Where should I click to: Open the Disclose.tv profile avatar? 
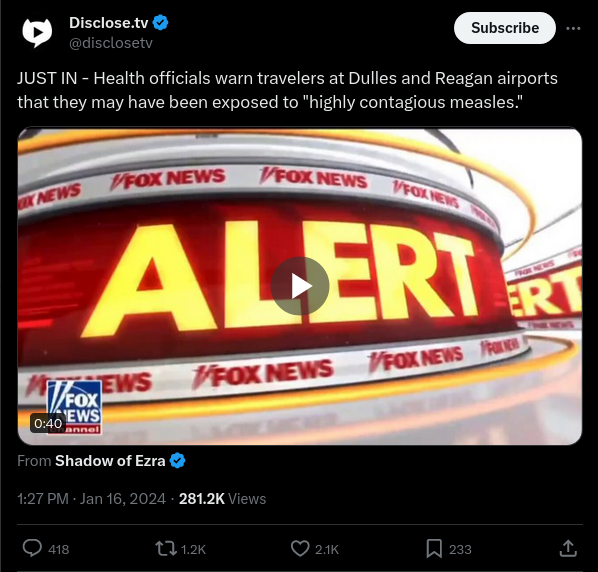pyautogui.click(x=37, y=33)
